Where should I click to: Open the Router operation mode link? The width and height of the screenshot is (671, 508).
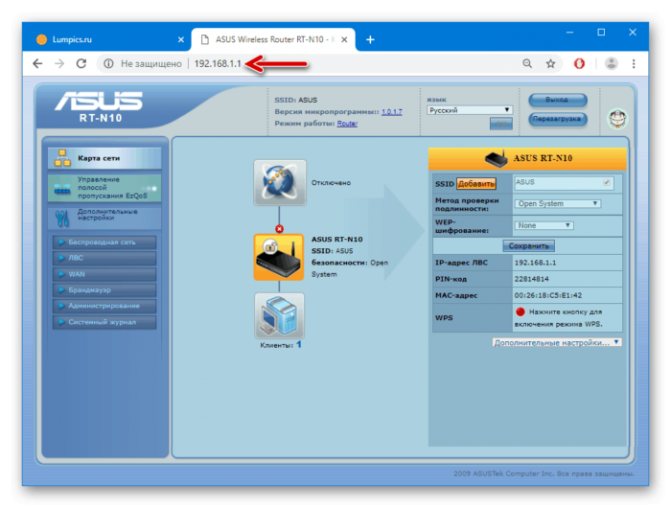(x=347, y=123)
